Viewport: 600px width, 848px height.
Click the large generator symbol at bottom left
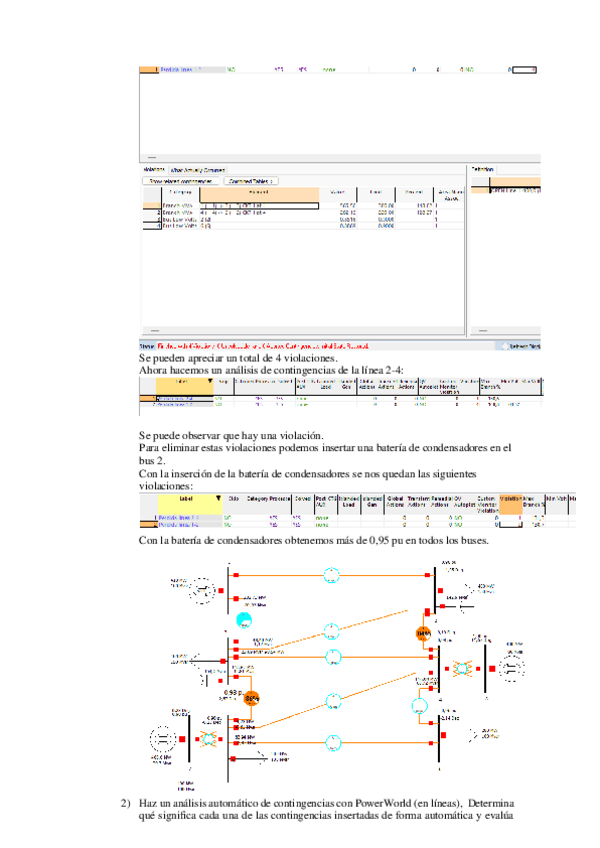[x=162, y=741]
